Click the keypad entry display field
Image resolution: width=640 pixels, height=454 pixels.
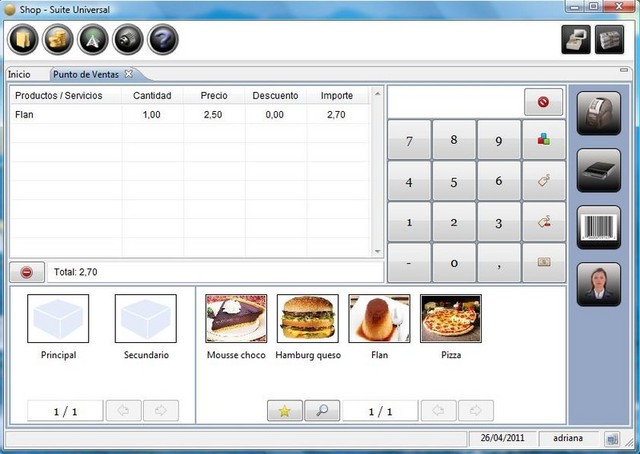456,102
